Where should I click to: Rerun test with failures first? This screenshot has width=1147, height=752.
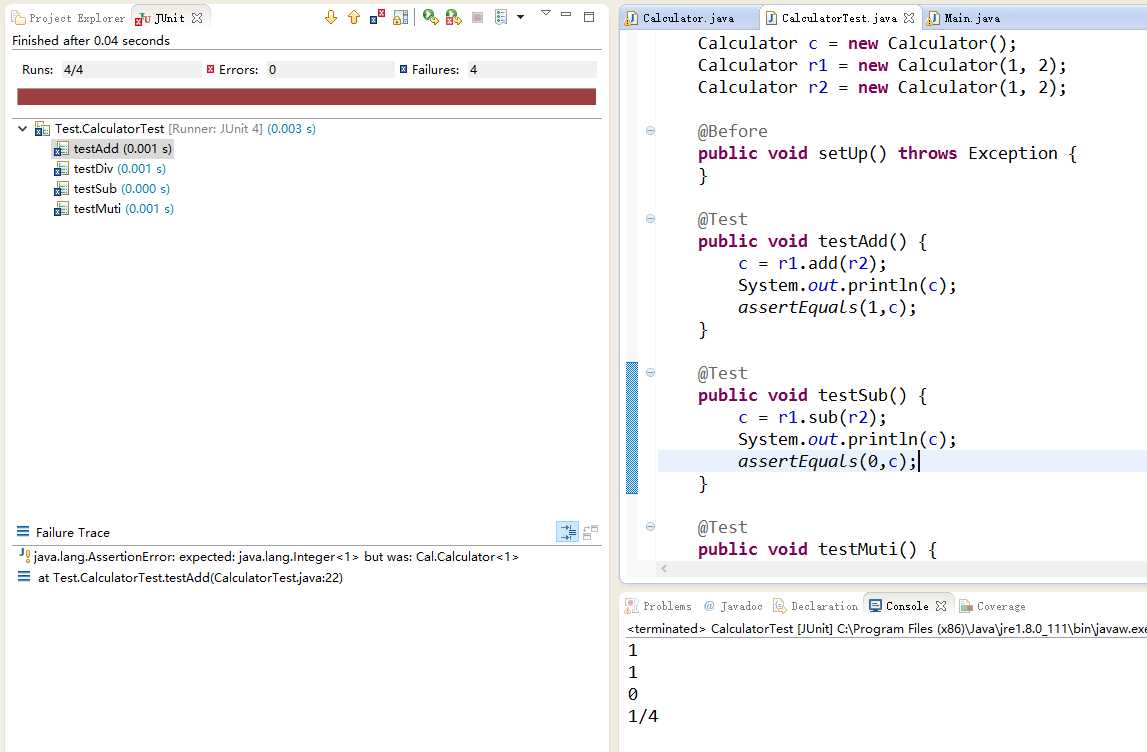(454, 18)
